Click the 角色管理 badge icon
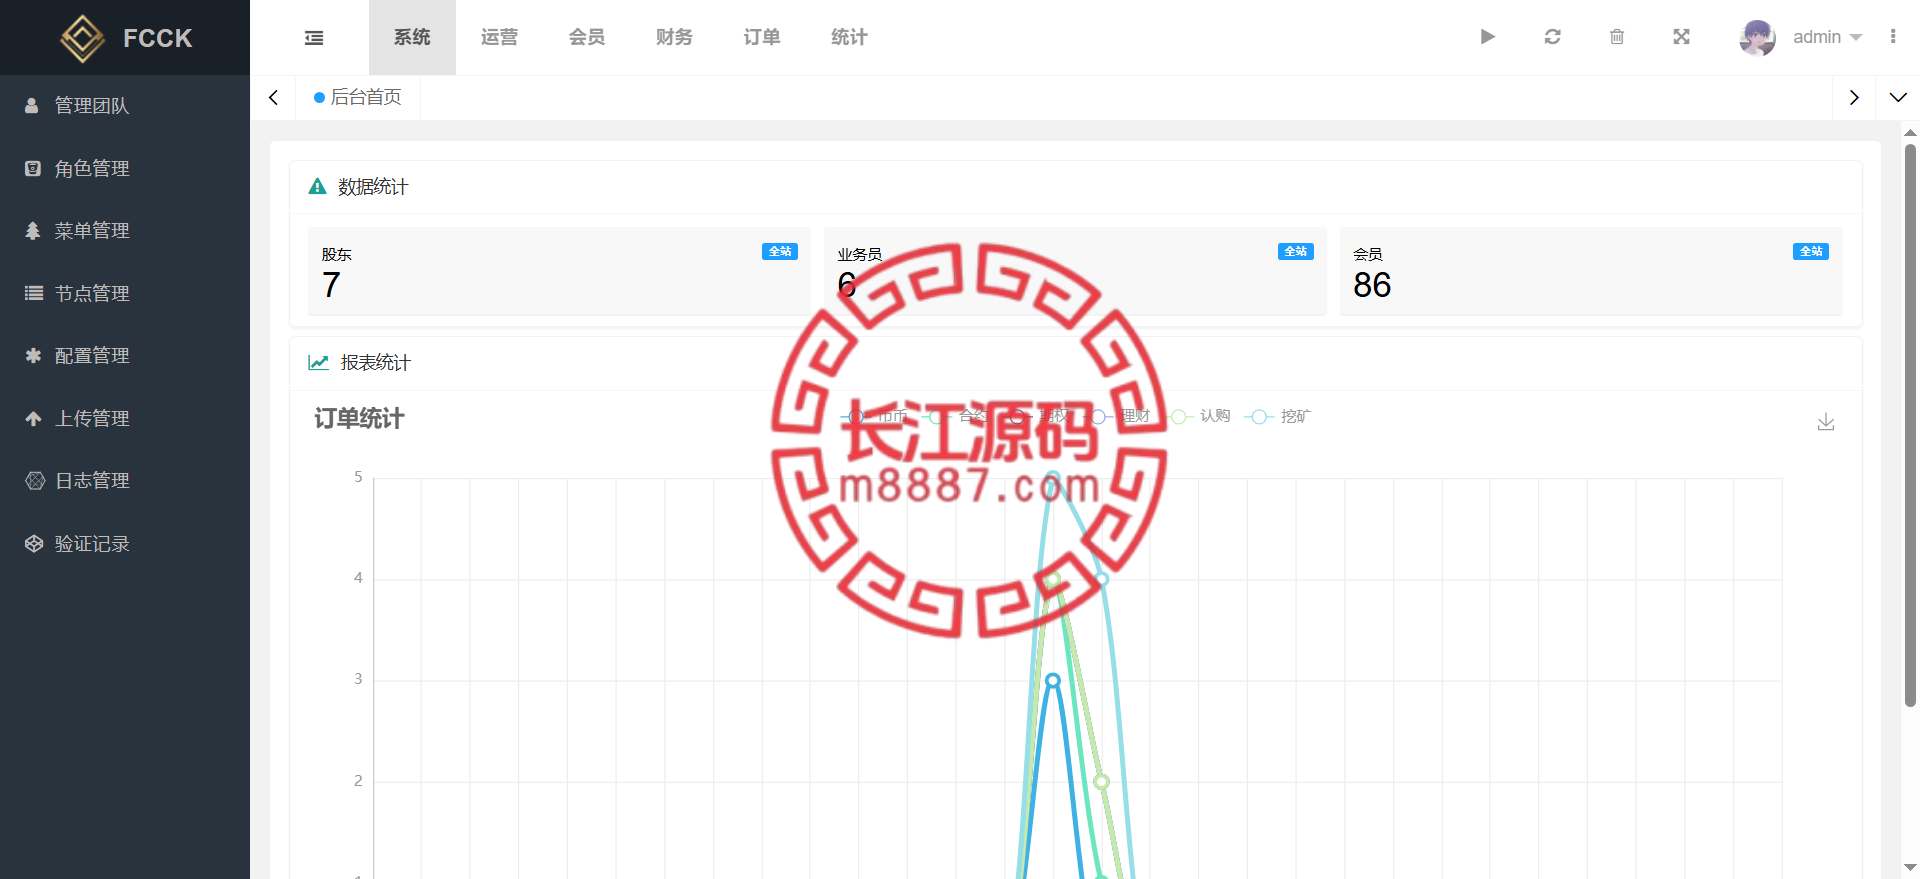The image size is (1920, 879). [x=33, y=168]
